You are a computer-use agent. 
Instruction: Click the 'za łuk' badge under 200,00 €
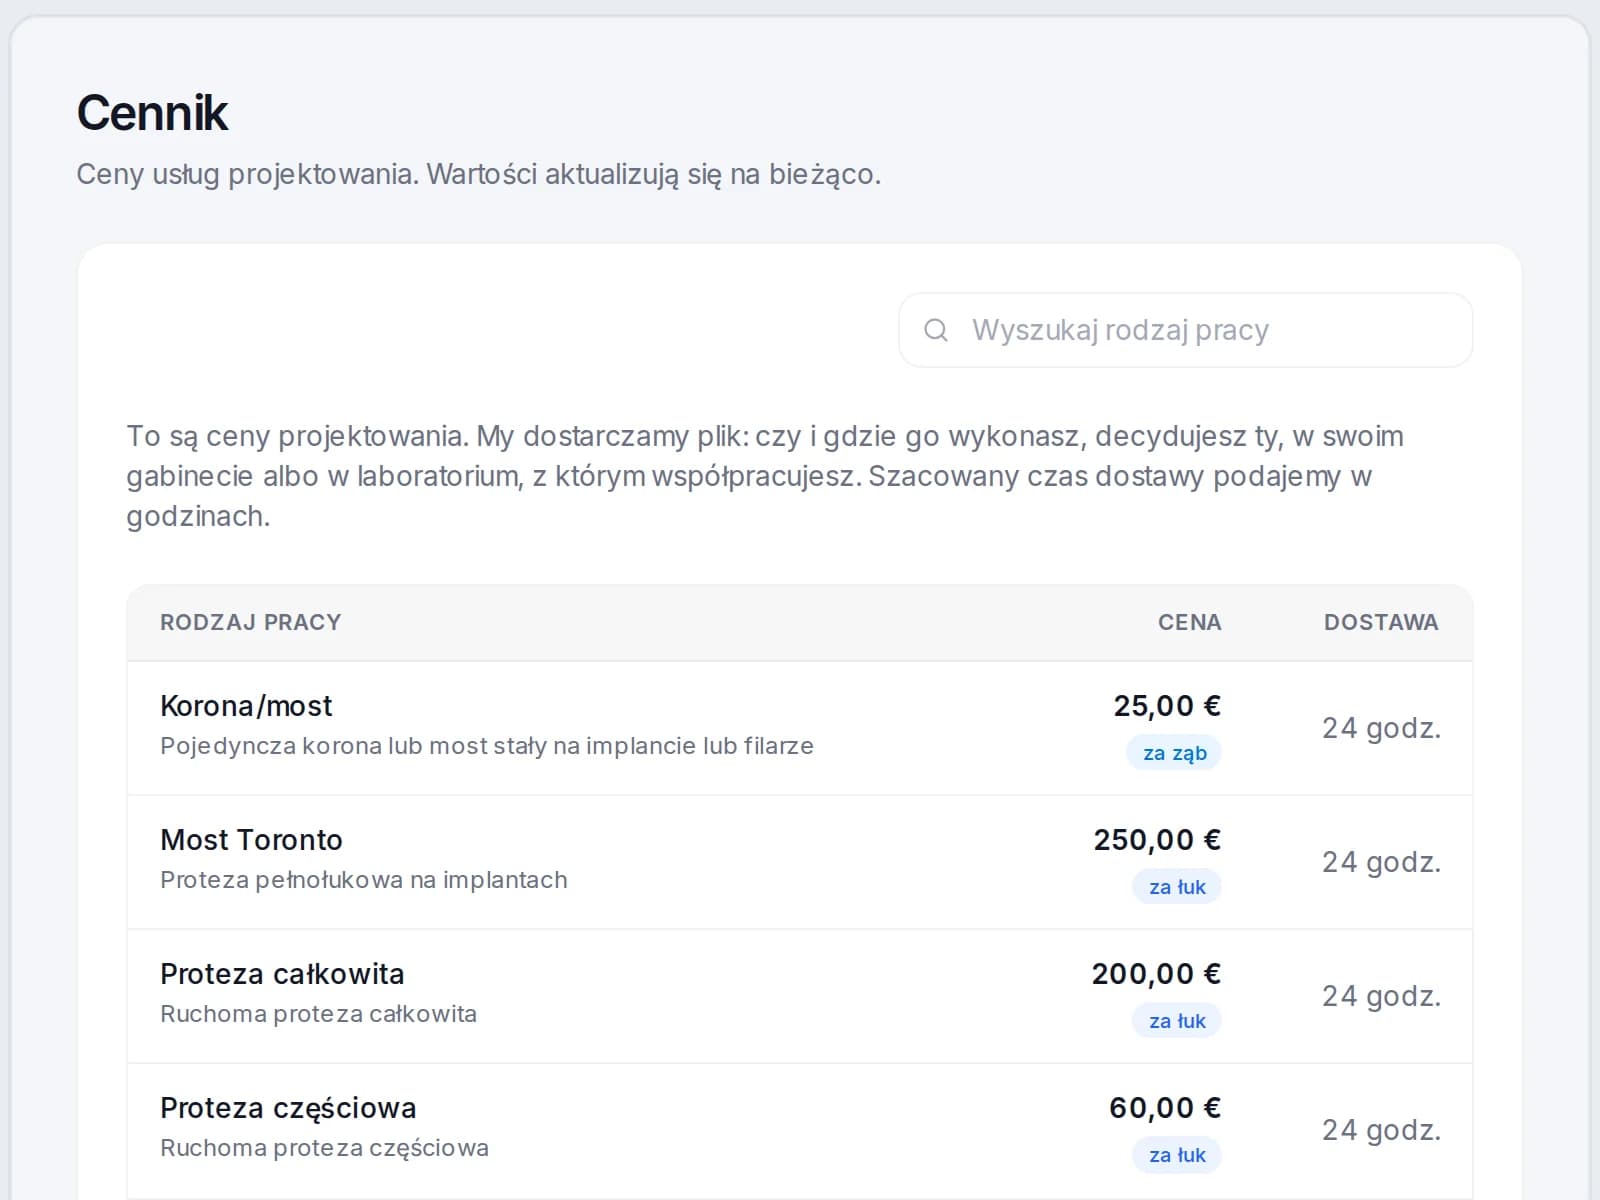point(1177,1021)
